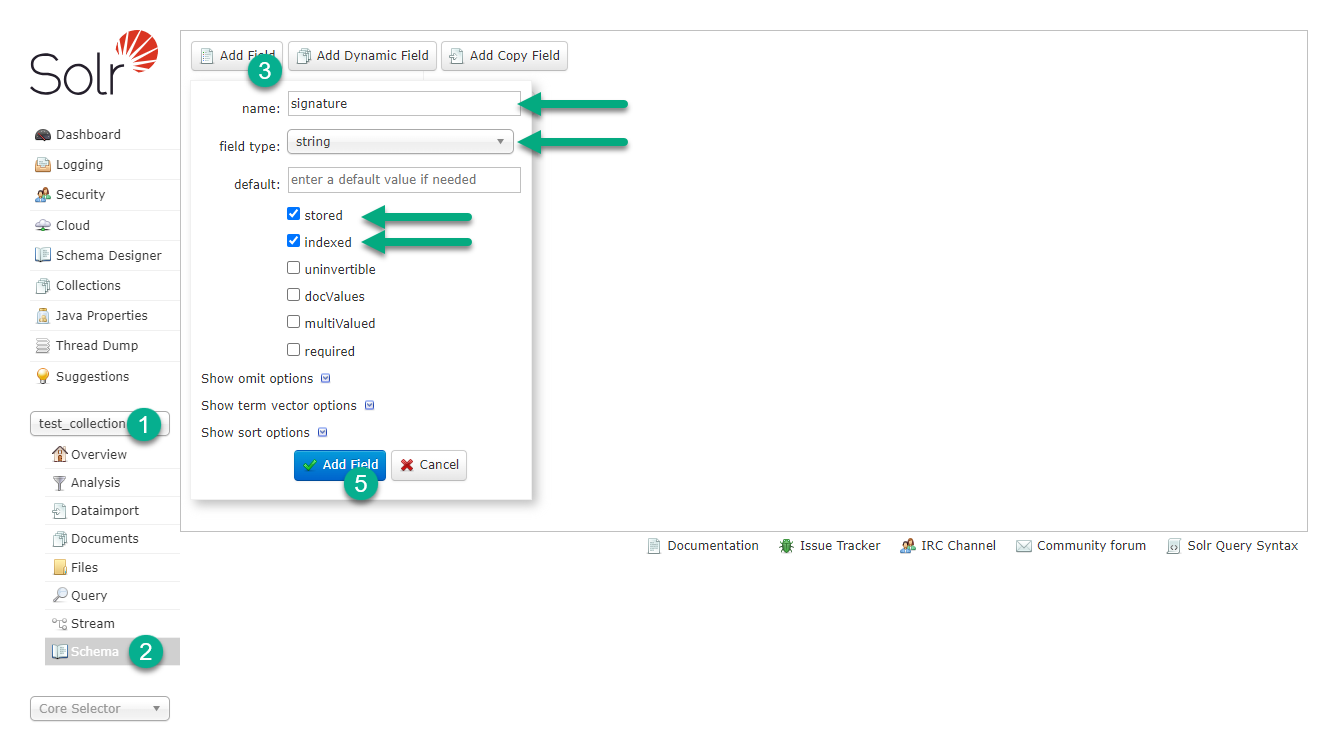Open the Issue Tracker link
The height and width of the screenshot is (750, 1338).
[840, 546]
